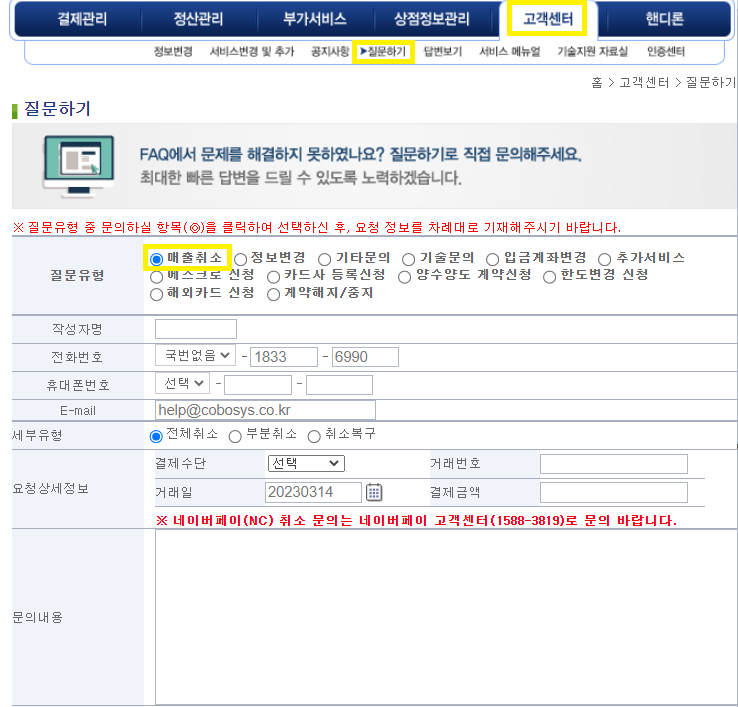Open the calendar picker next to 거래일
The height and width of the screenshot is (707, 738).
374,492
